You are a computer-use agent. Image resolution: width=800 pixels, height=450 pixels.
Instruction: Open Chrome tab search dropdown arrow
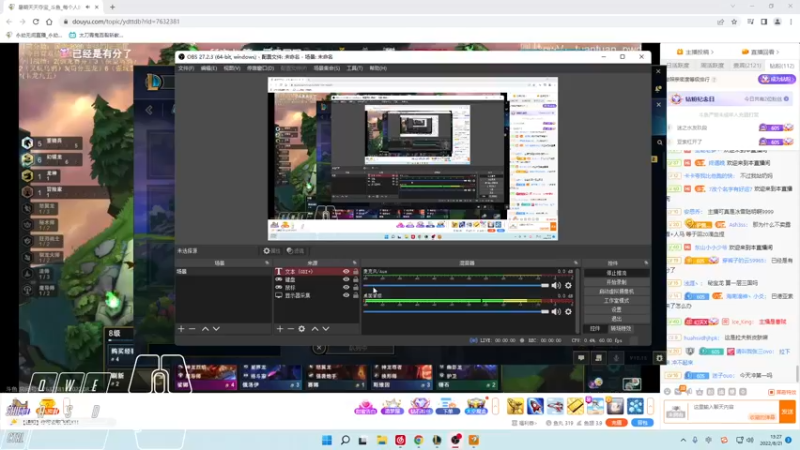(x=733, y=6)
